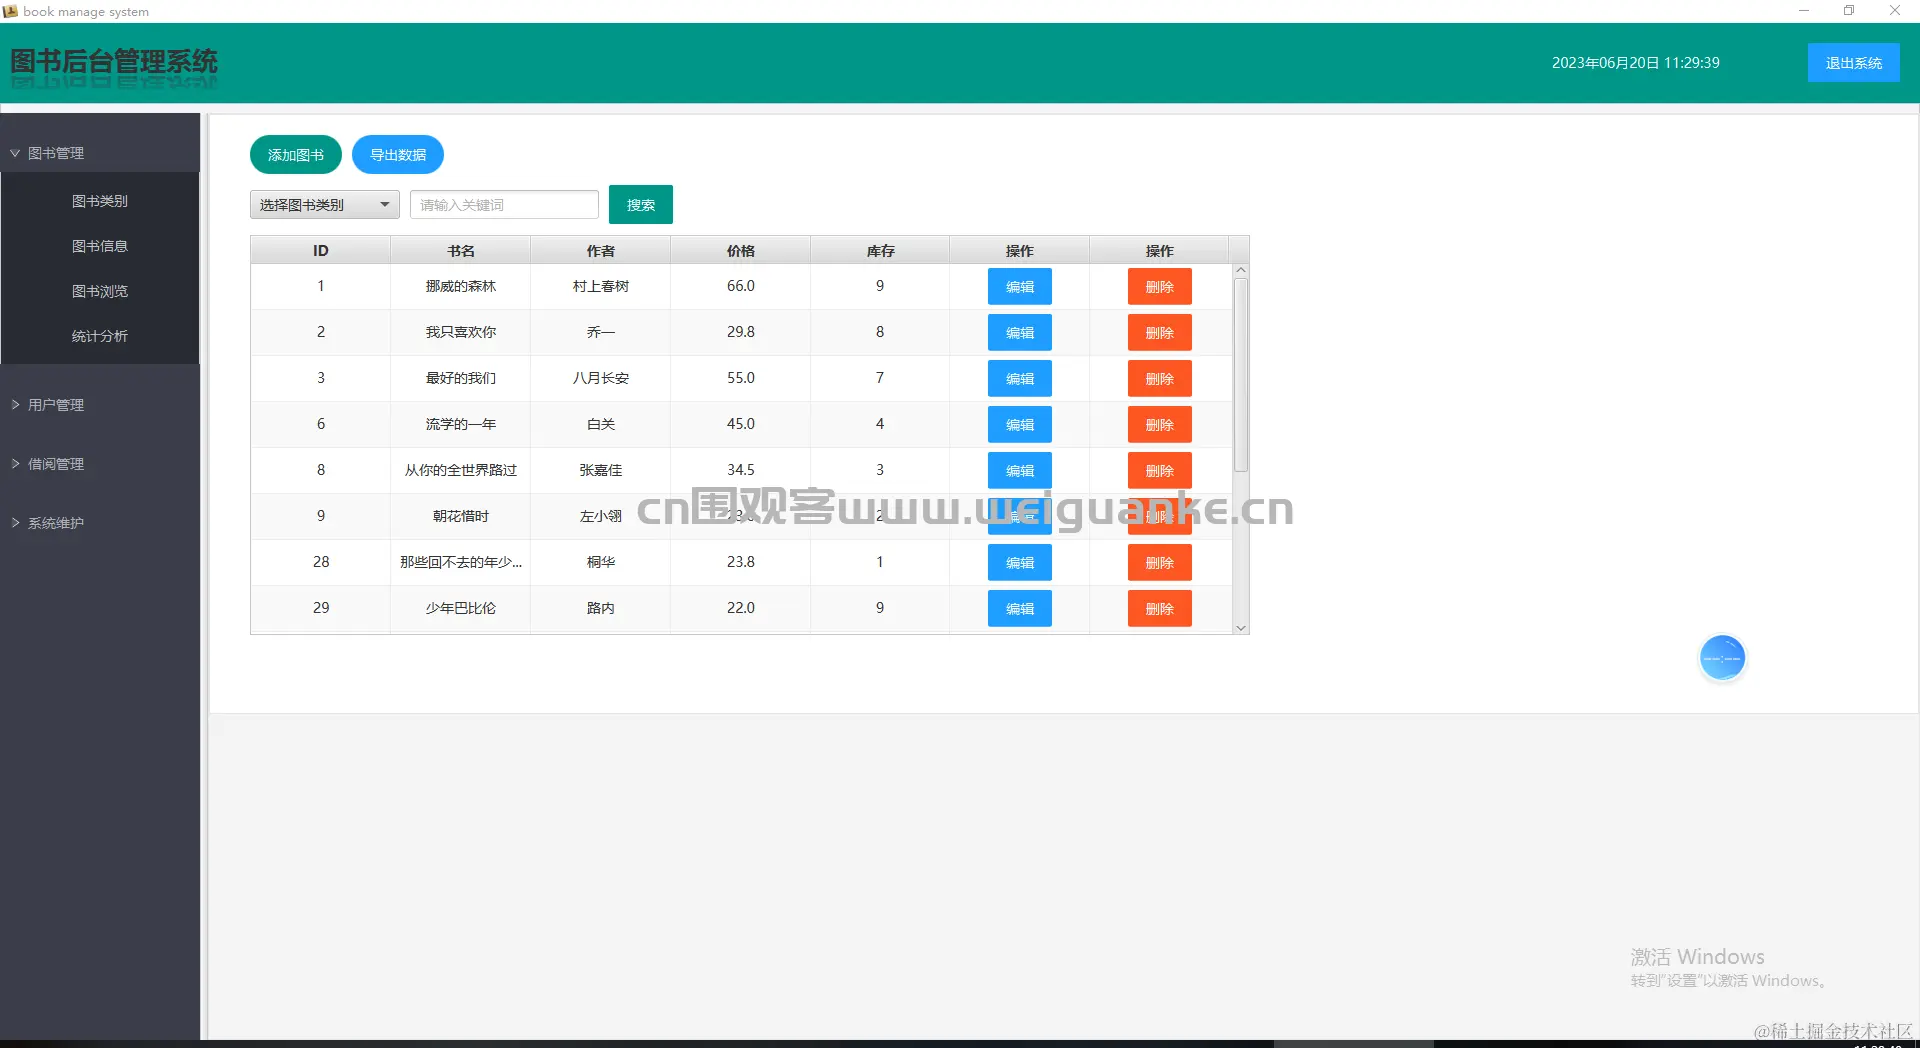Viewport: 1920px width, 1048px height.
Task: Delete the book 最好的我们
Action: click(x=1160, y=379)
